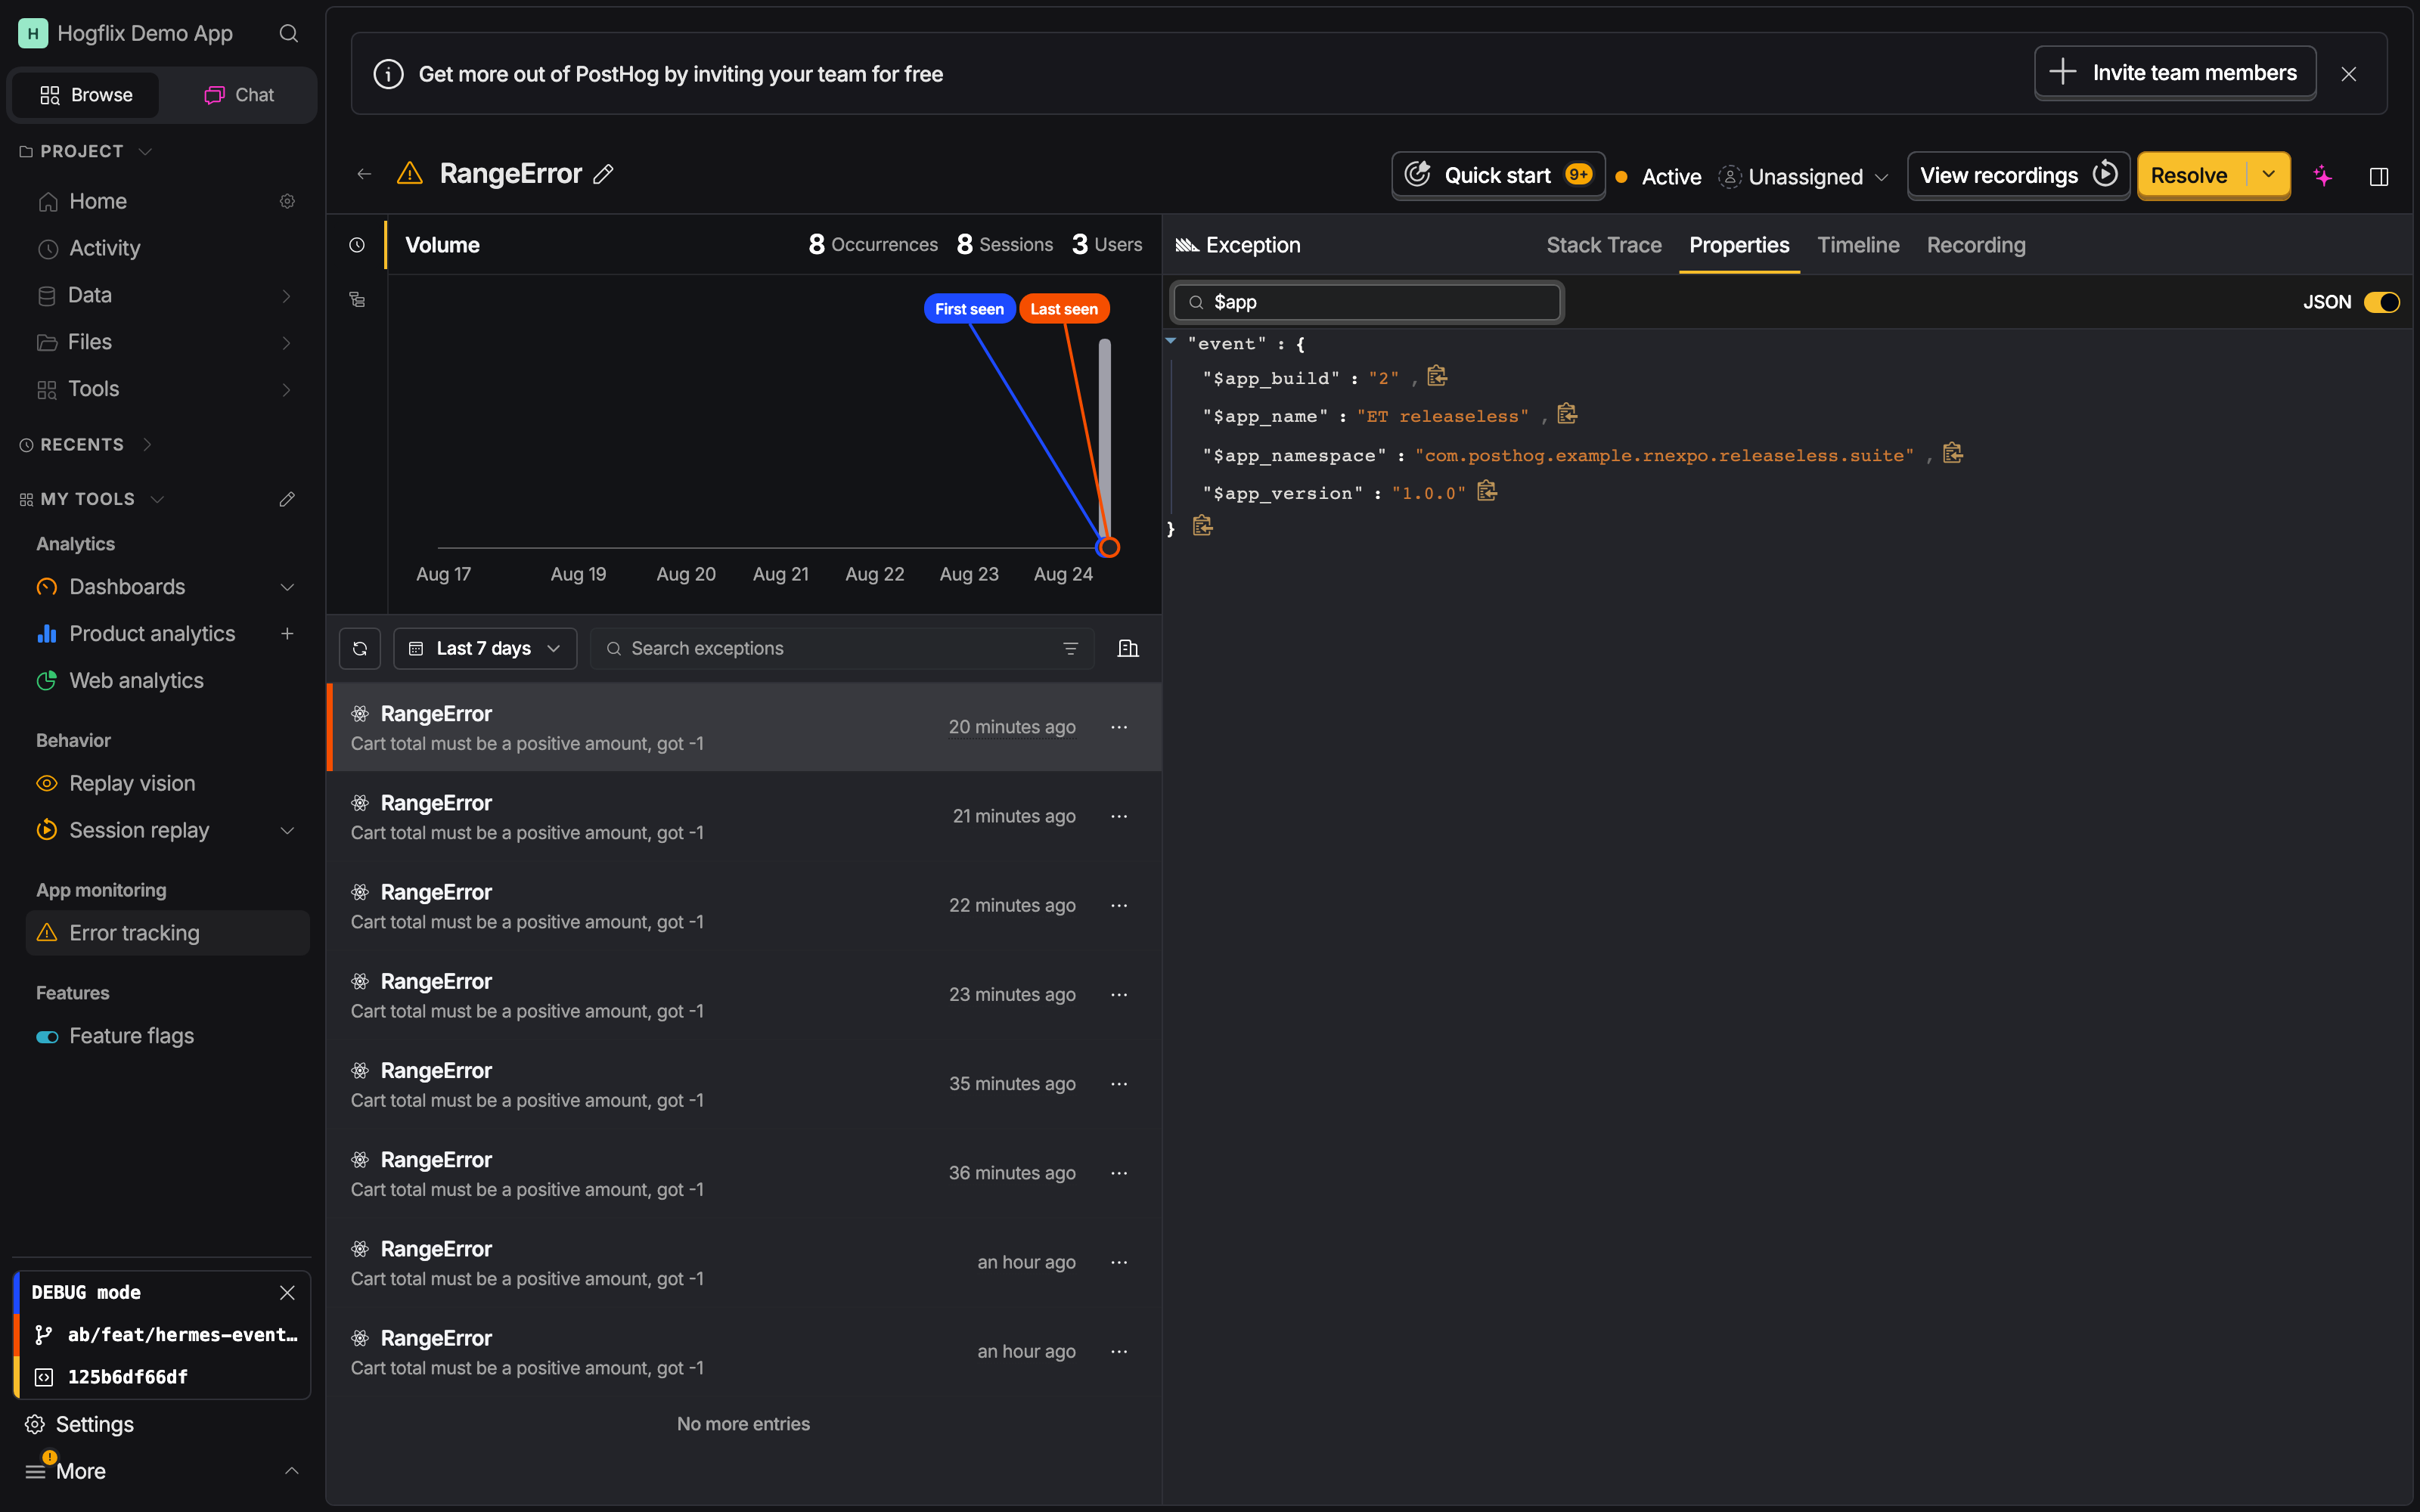This screenshot has width=2420, height=1512.
Task: Close the DEBUG mode panel
Action: coord(287,1292)
